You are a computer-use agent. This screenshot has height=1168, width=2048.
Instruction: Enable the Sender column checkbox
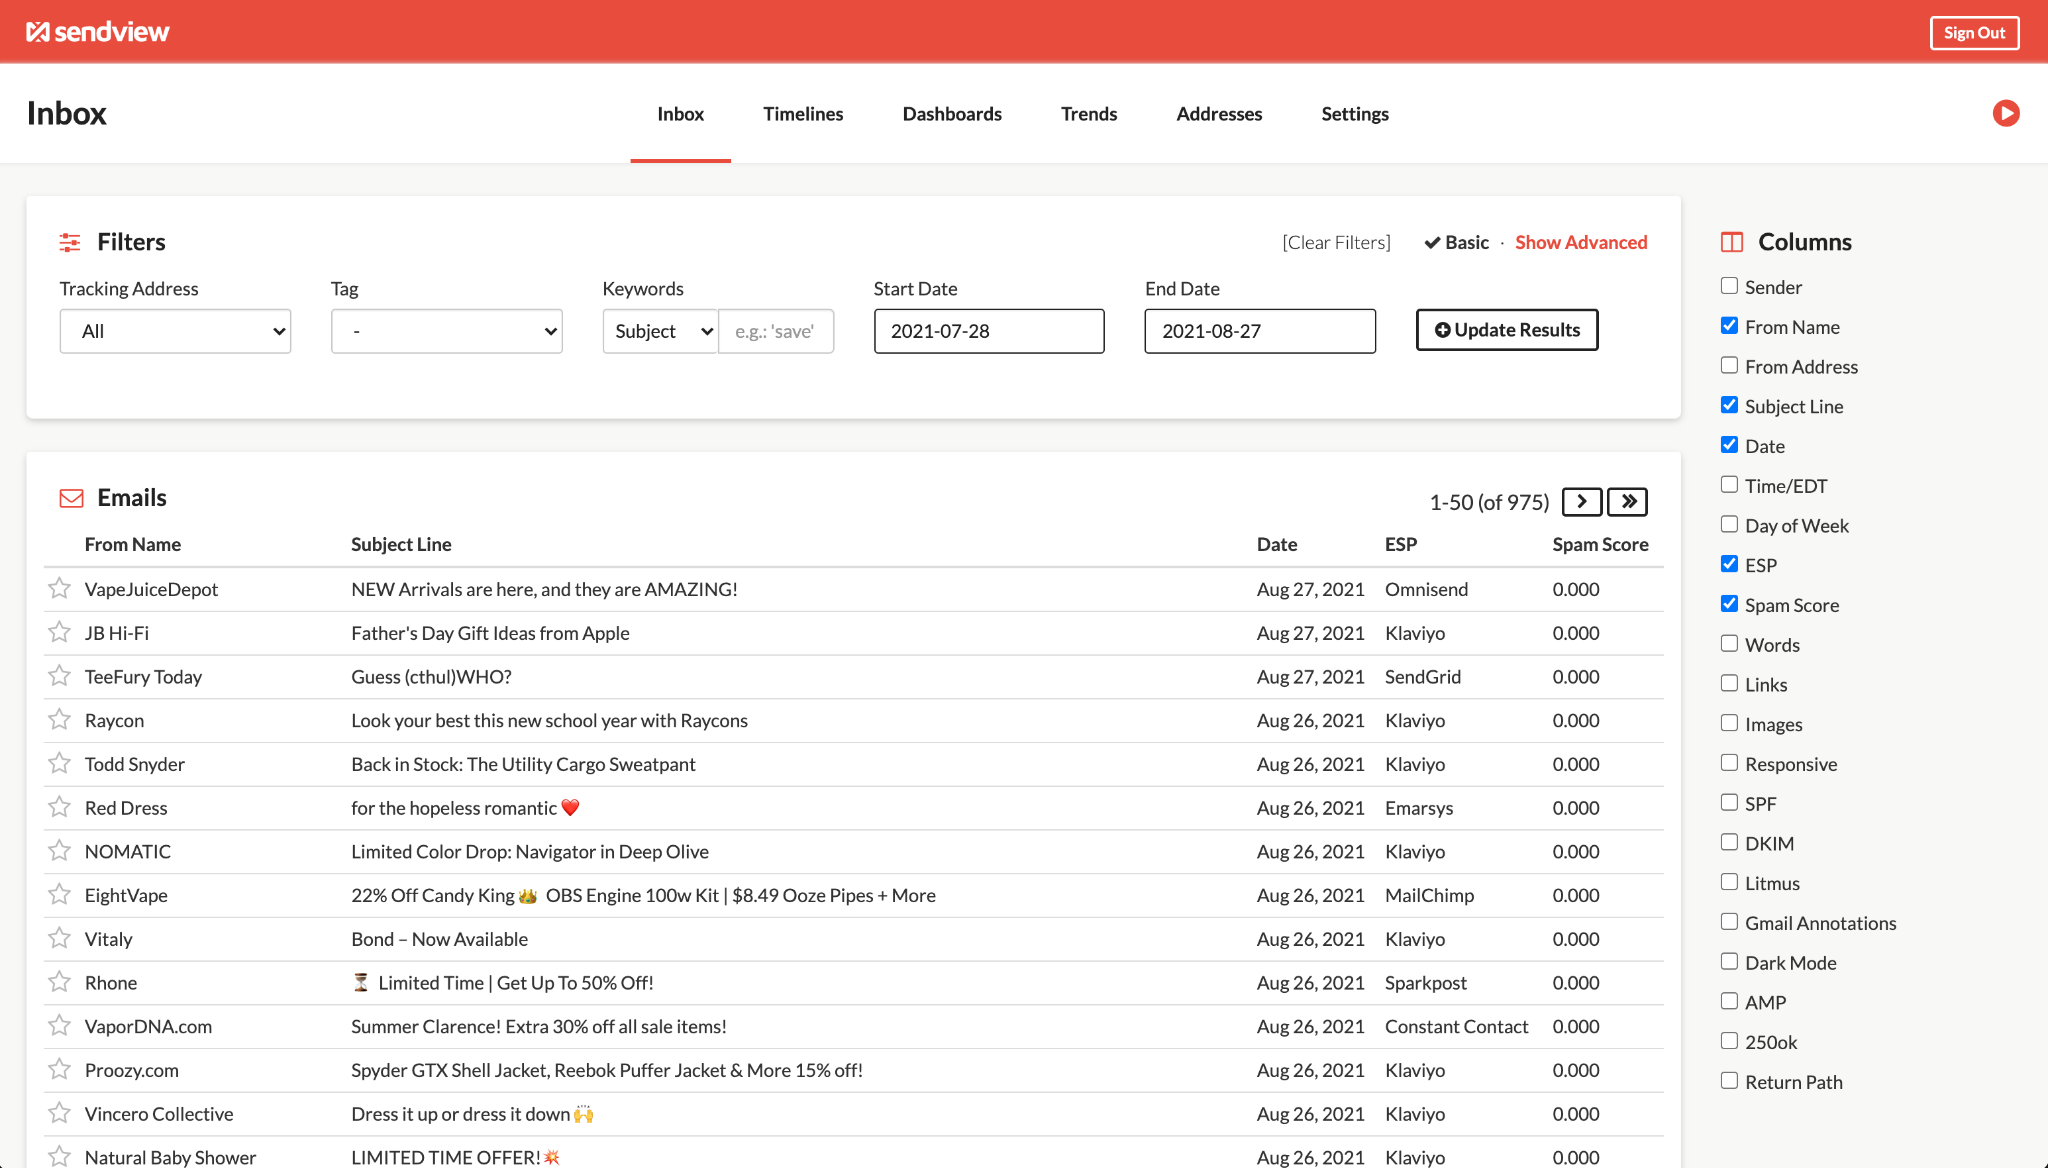point(1729,286)
